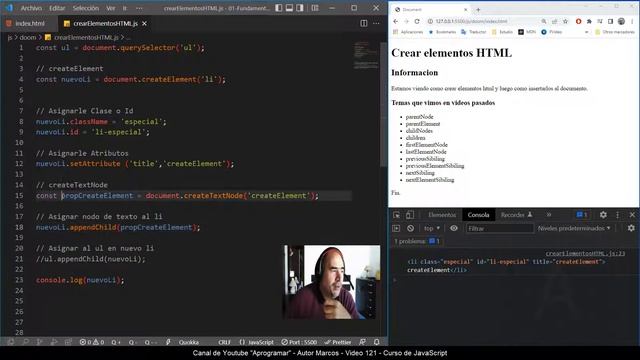This screenshot has width=640, height=360.
Task: Open the Chrome extensions puzzle icon
Action: click(x=589, y=21)
